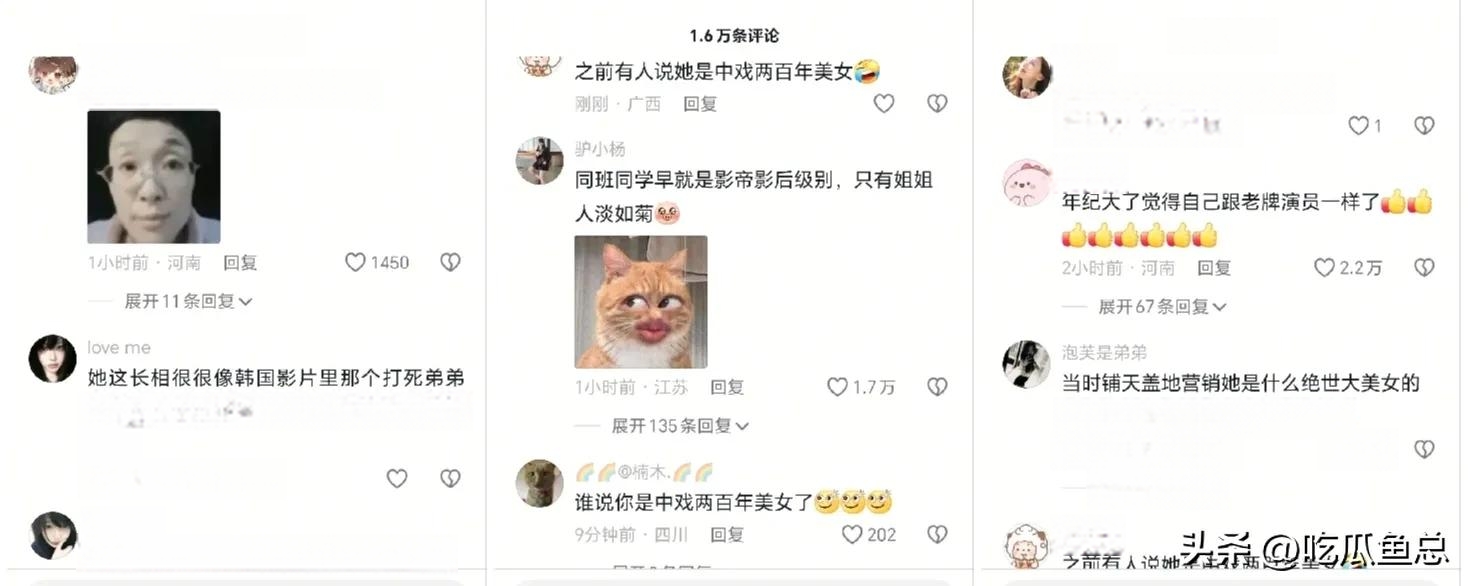Dislike the 1450-likes Henan comment
Image resolution: width=1468 pixels, height=586 pixels.
tap(450, 262)
